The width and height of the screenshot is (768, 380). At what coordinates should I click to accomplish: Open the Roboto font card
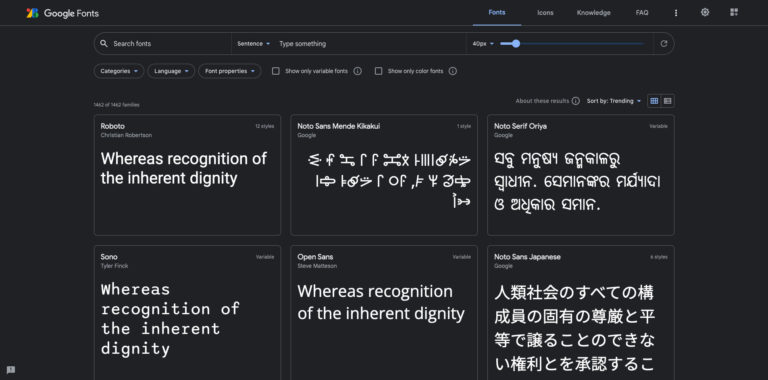187,175
